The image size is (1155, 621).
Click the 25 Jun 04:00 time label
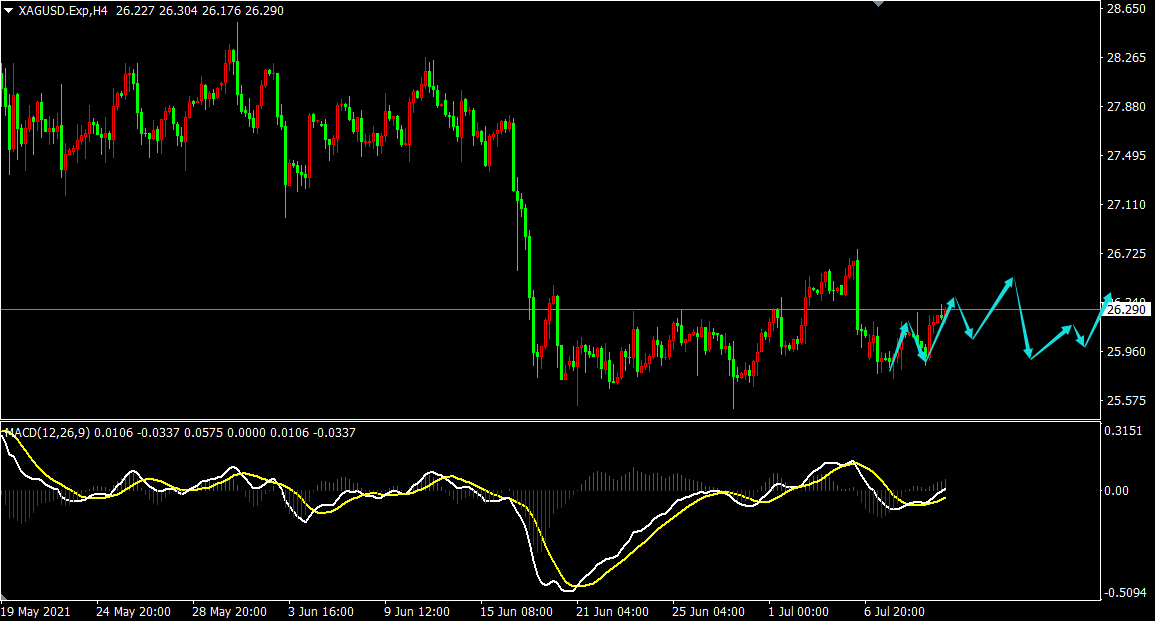[708, 612]
